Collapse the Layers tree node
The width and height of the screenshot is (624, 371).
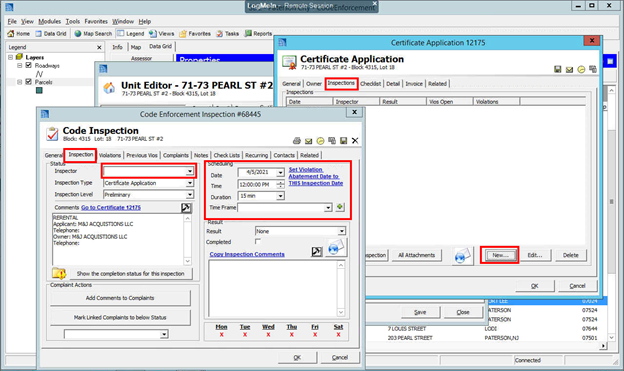pos(10,57)
